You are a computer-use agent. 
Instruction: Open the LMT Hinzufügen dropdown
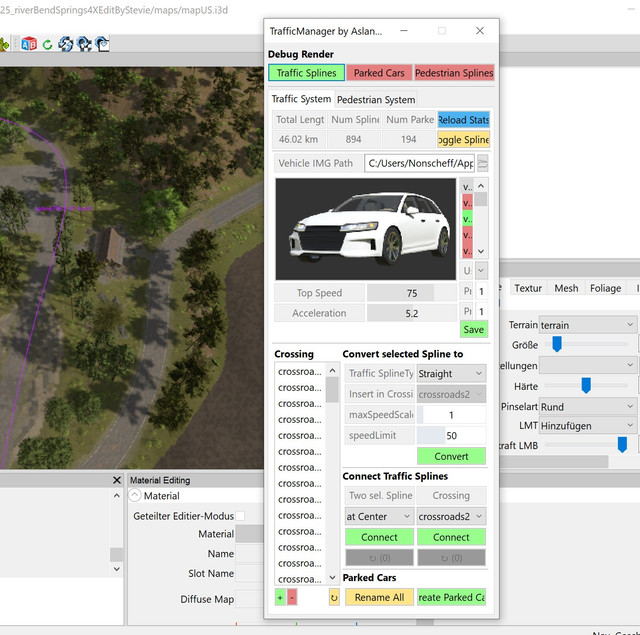click(587, 426)
